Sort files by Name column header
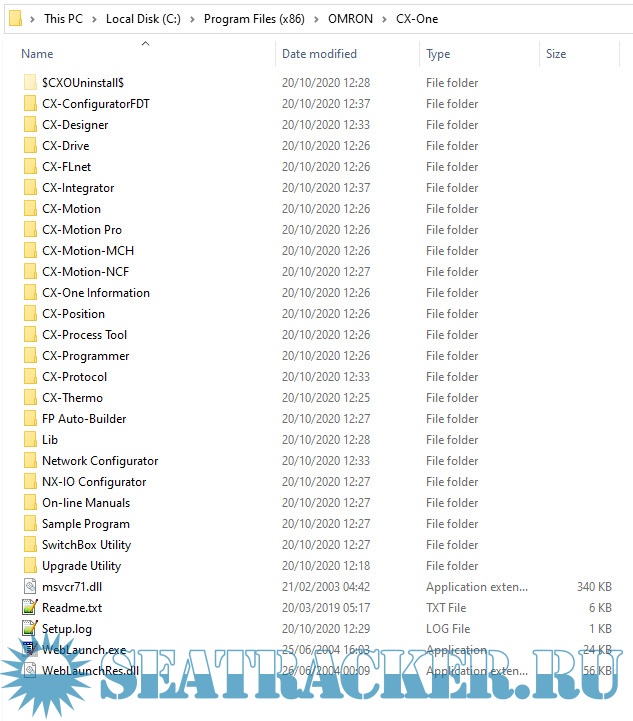633x721 pixels. [x=37, y=54]
